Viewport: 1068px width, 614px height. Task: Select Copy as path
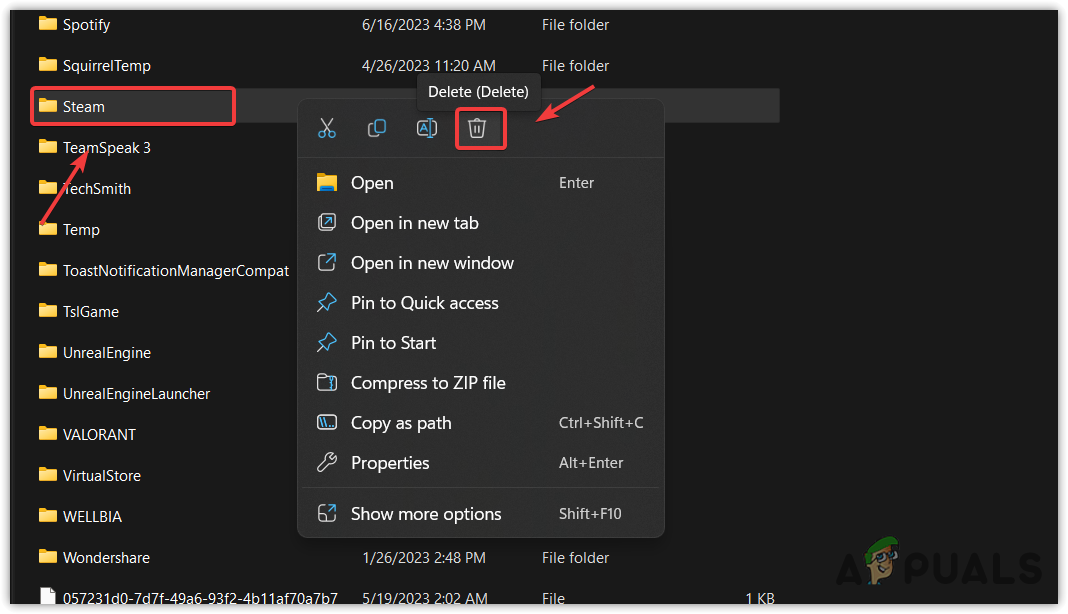pos(401,423)
